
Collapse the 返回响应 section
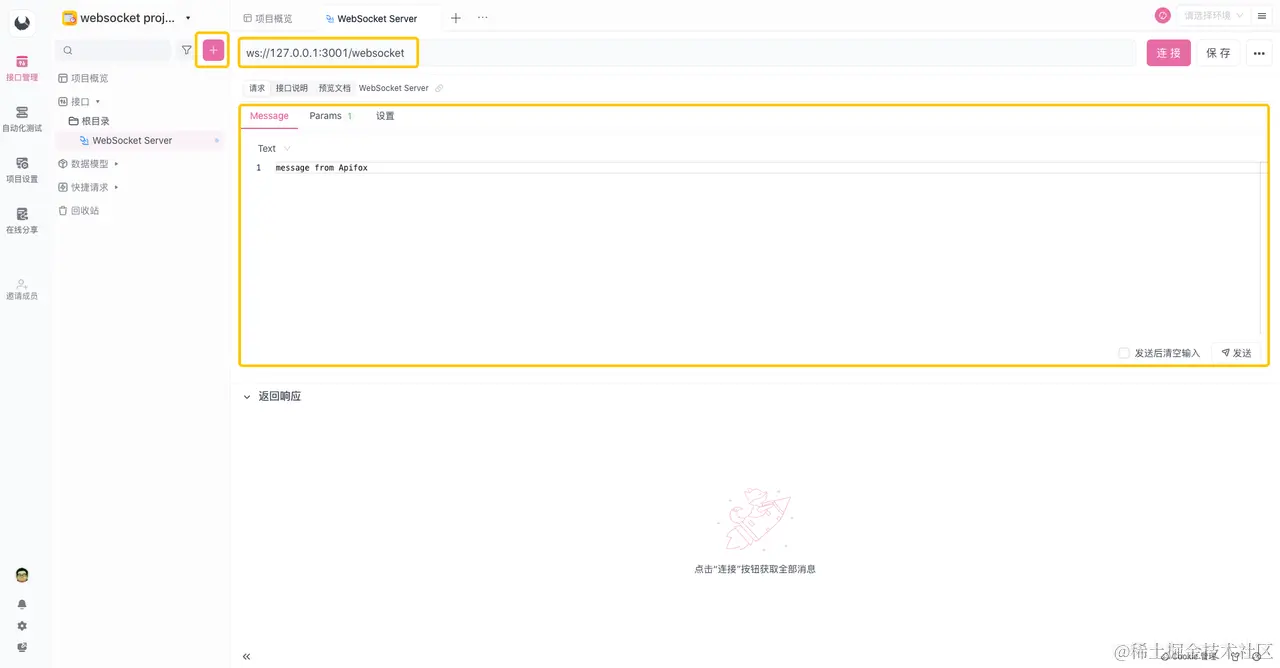pos(247,396)
